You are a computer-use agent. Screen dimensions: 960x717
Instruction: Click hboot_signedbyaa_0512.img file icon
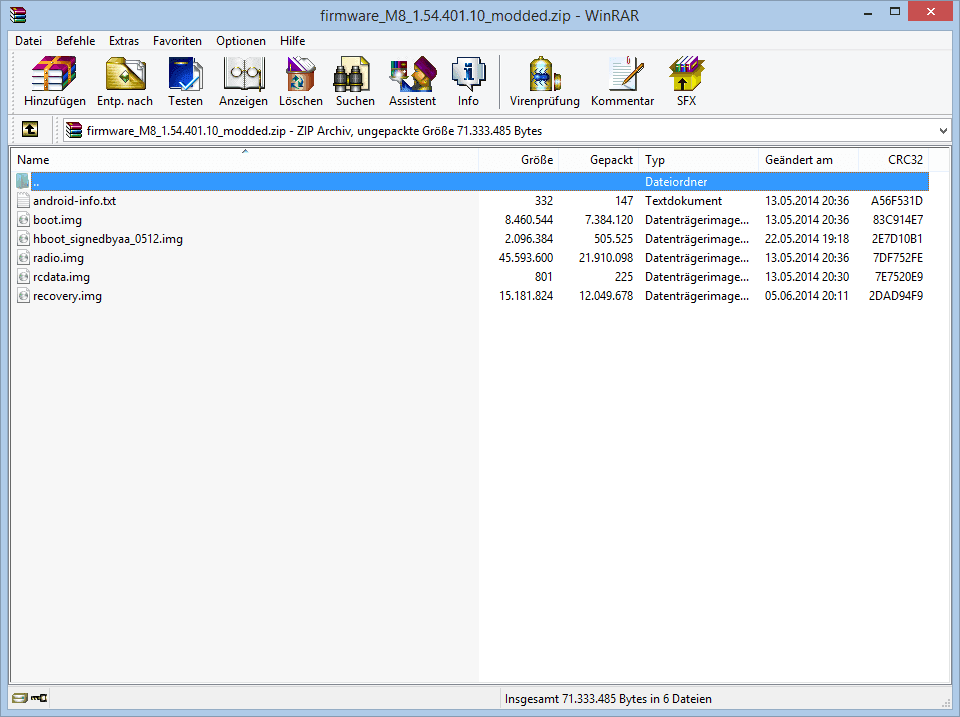23,239
